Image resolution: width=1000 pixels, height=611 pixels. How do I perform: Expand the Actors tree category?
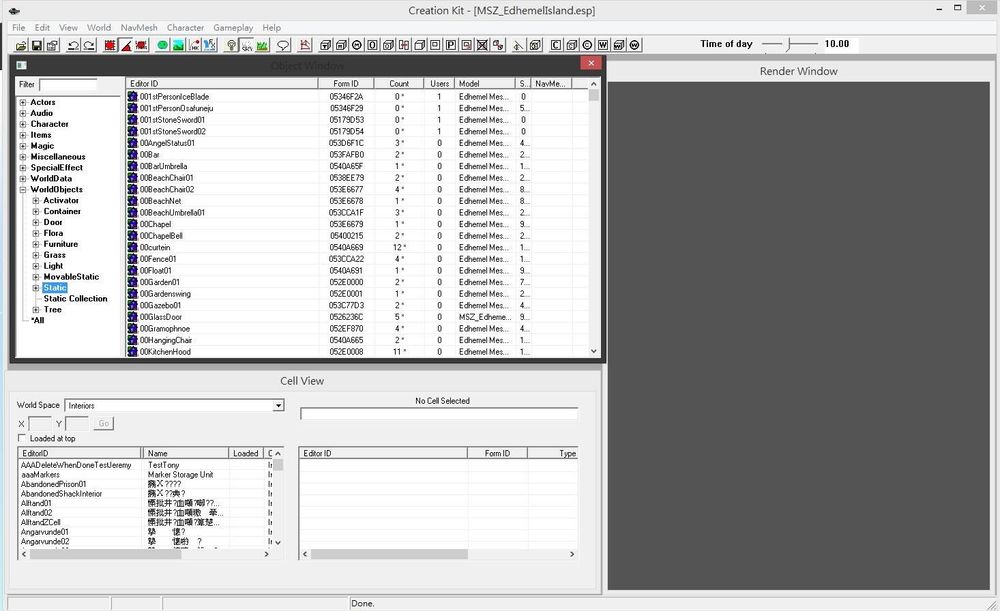click(22, 102)
